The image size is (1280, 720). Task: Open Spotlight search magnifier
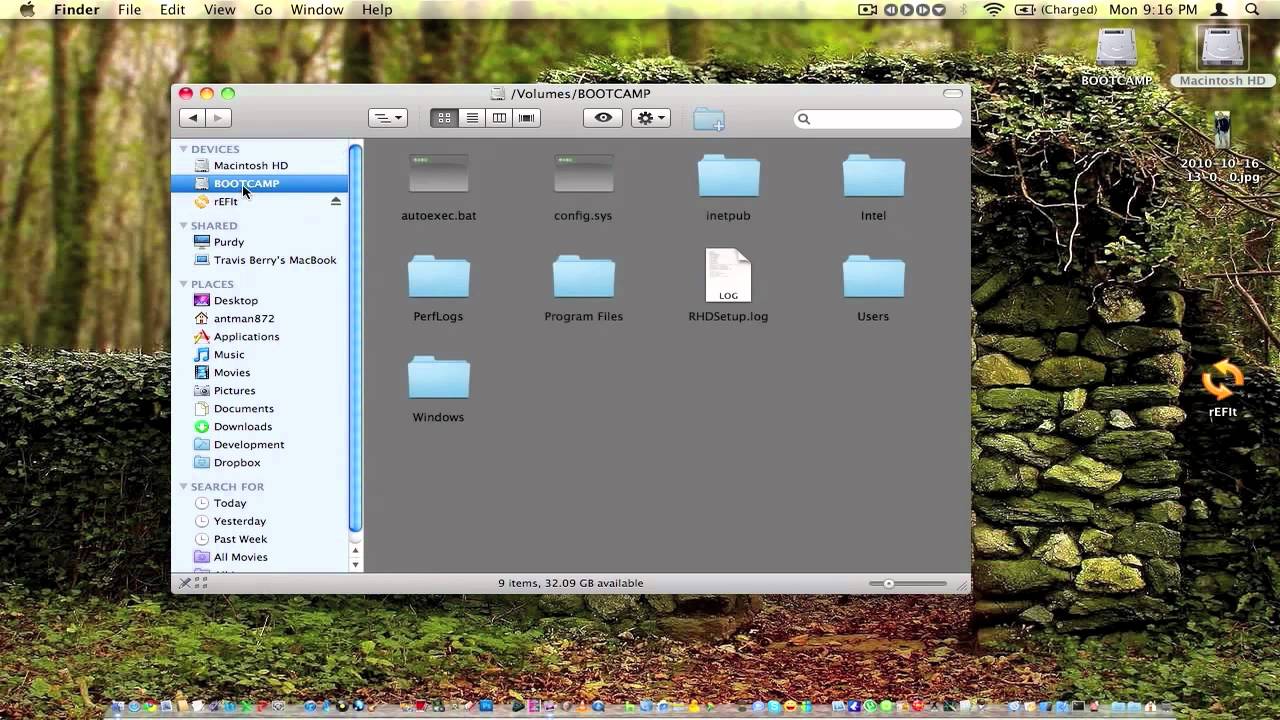[1252, 10]
